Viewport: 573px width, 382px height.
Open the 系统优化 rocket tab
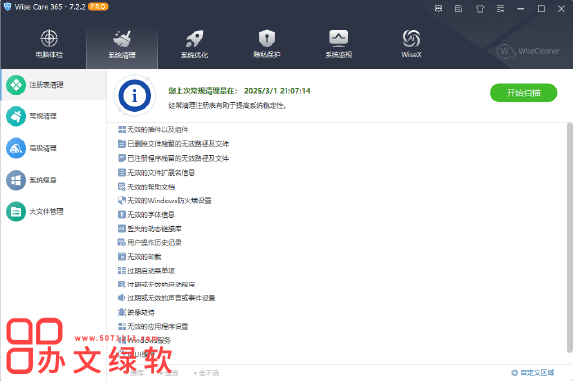[194, 45]
